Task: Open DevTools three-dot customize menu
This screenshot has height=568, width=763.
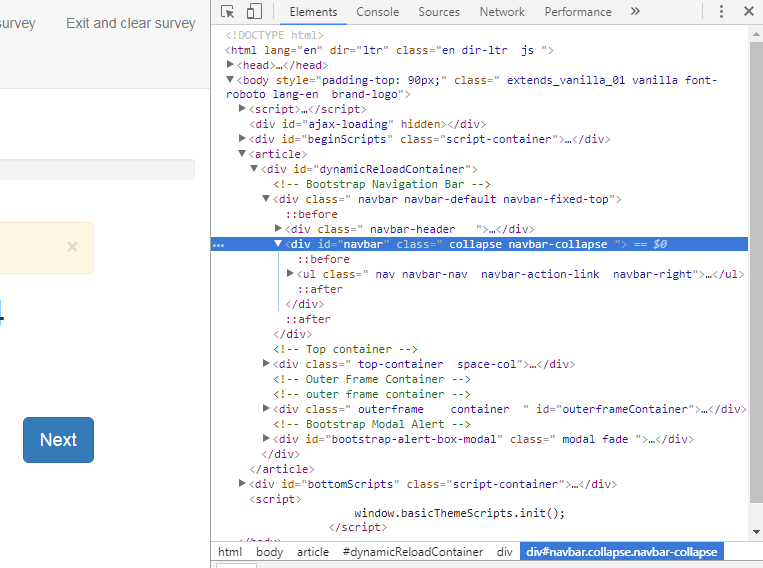Action: (x=721, y=12)
